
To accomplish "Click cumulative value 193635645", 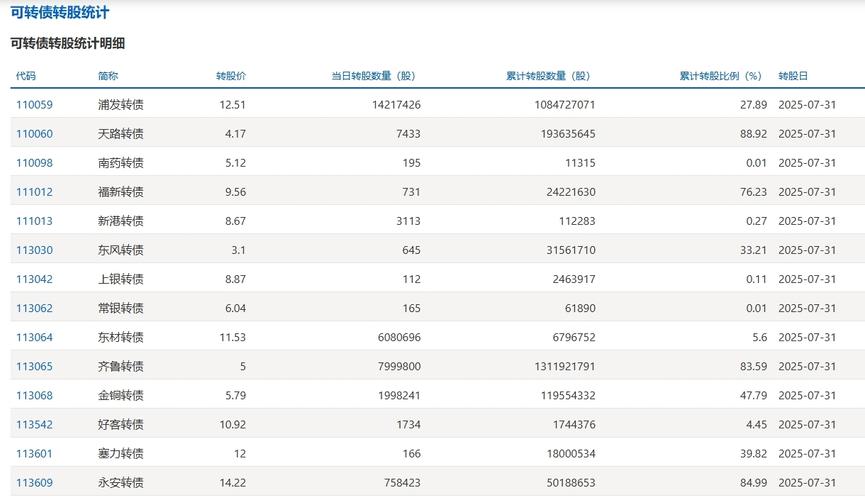I will (x=568, y=134).
